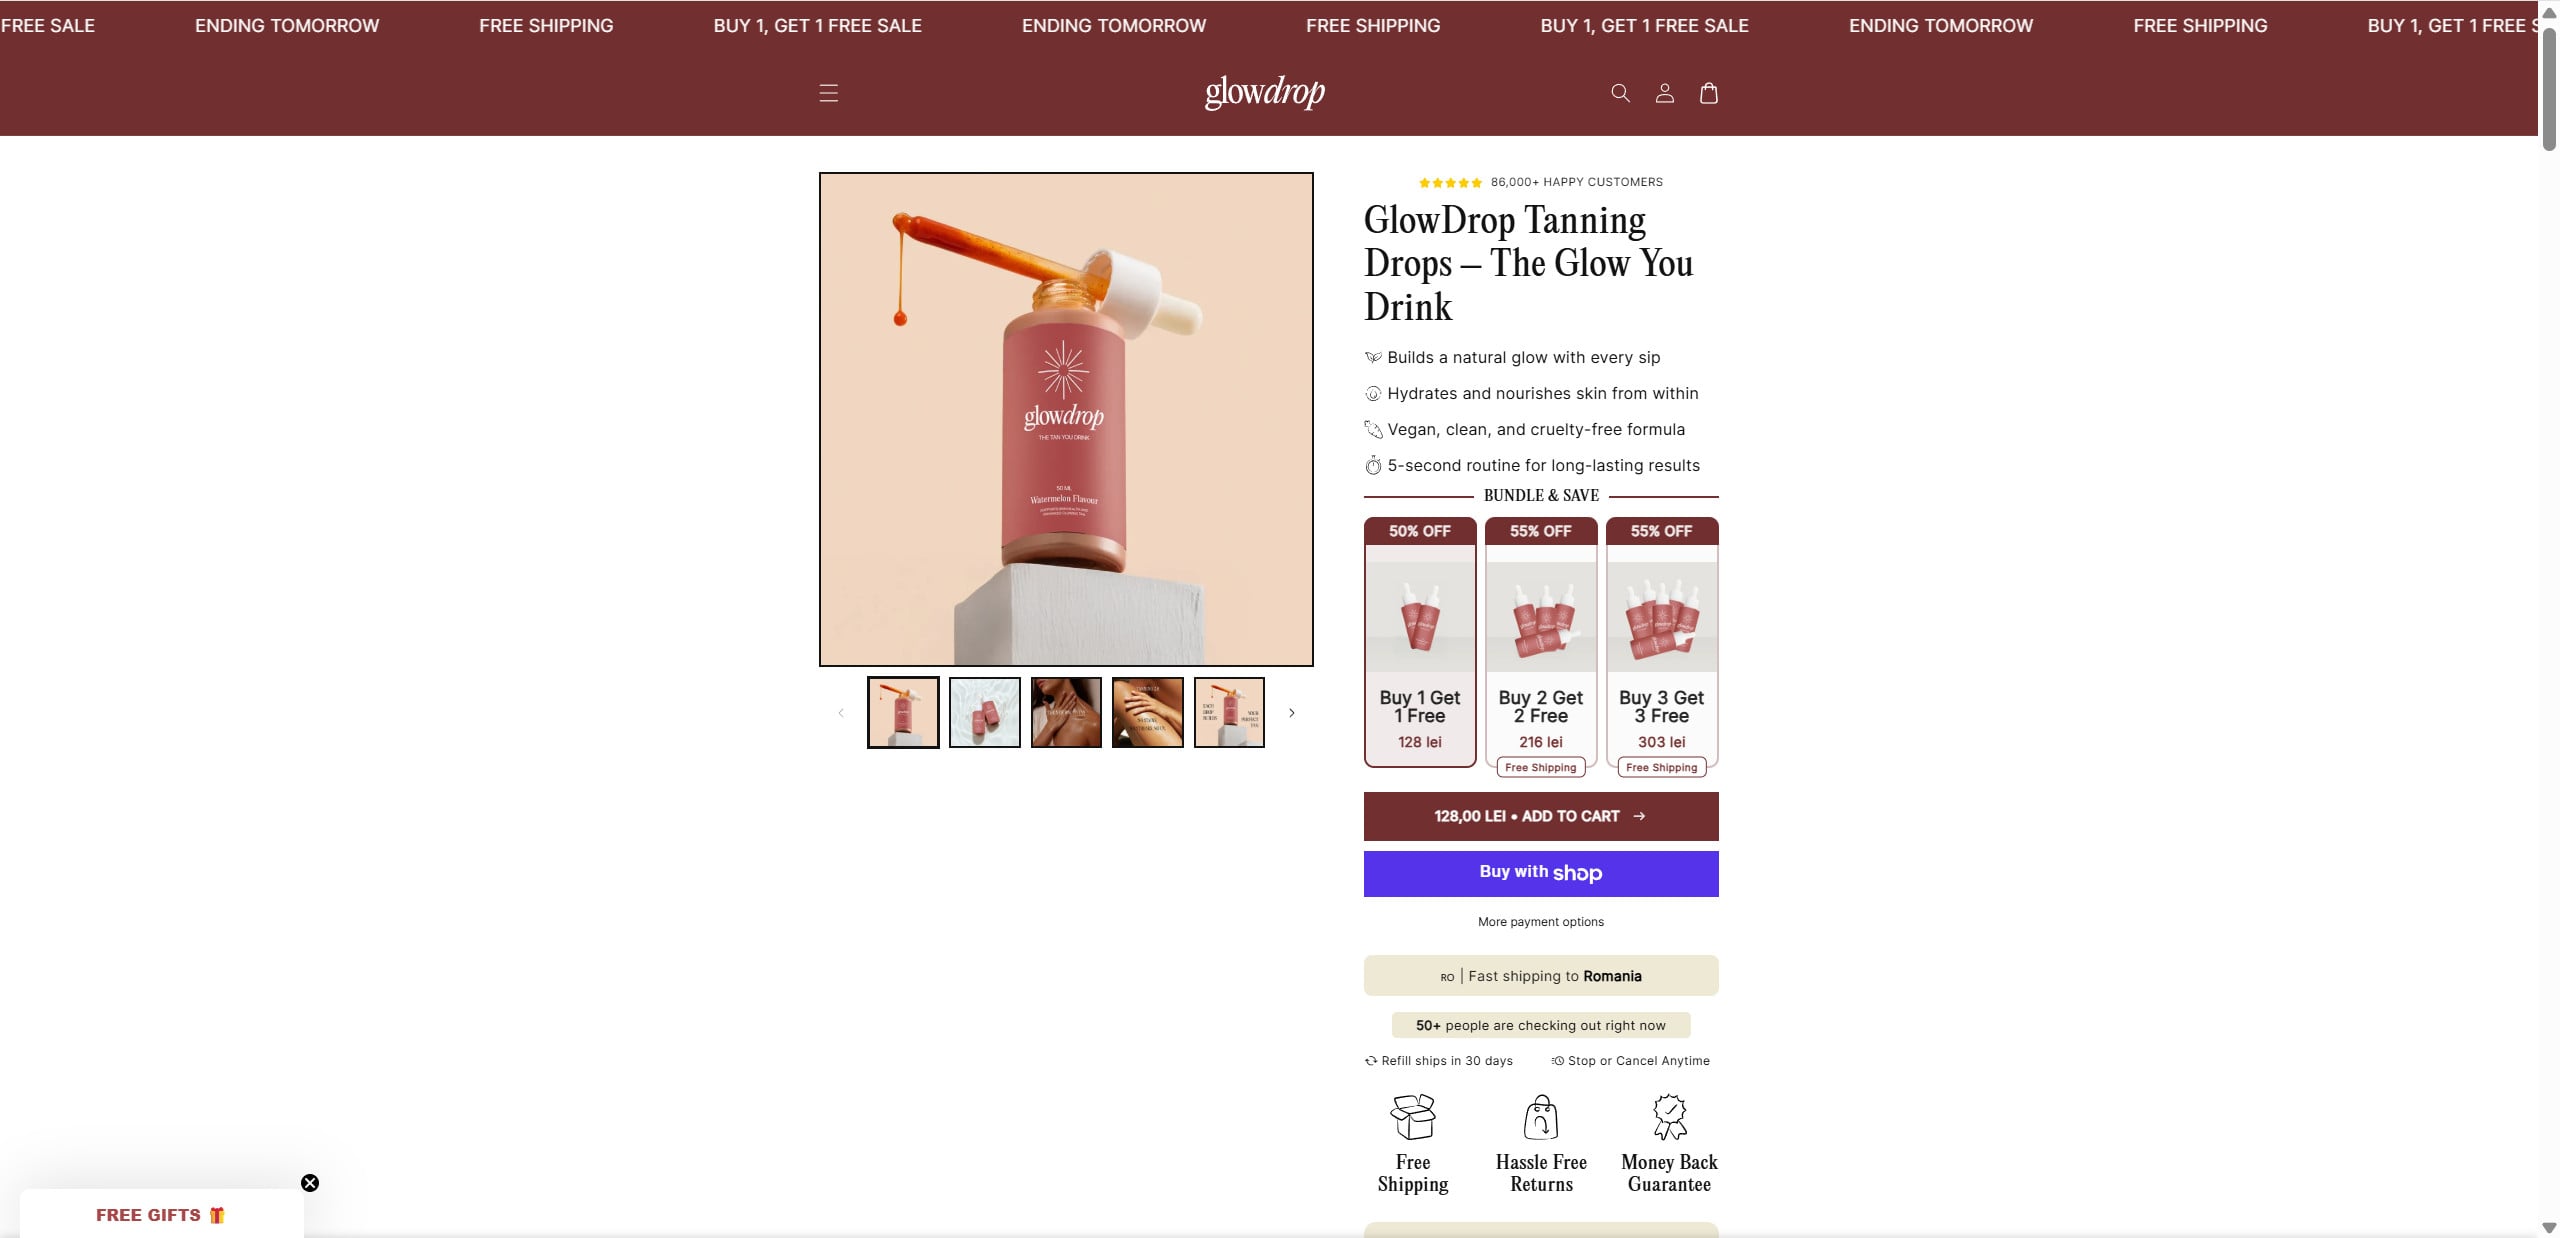Select the fifth product thumbnail
This screenshot has width=2560, height=1238.
pyautogui.click(x=1229, y=713)
